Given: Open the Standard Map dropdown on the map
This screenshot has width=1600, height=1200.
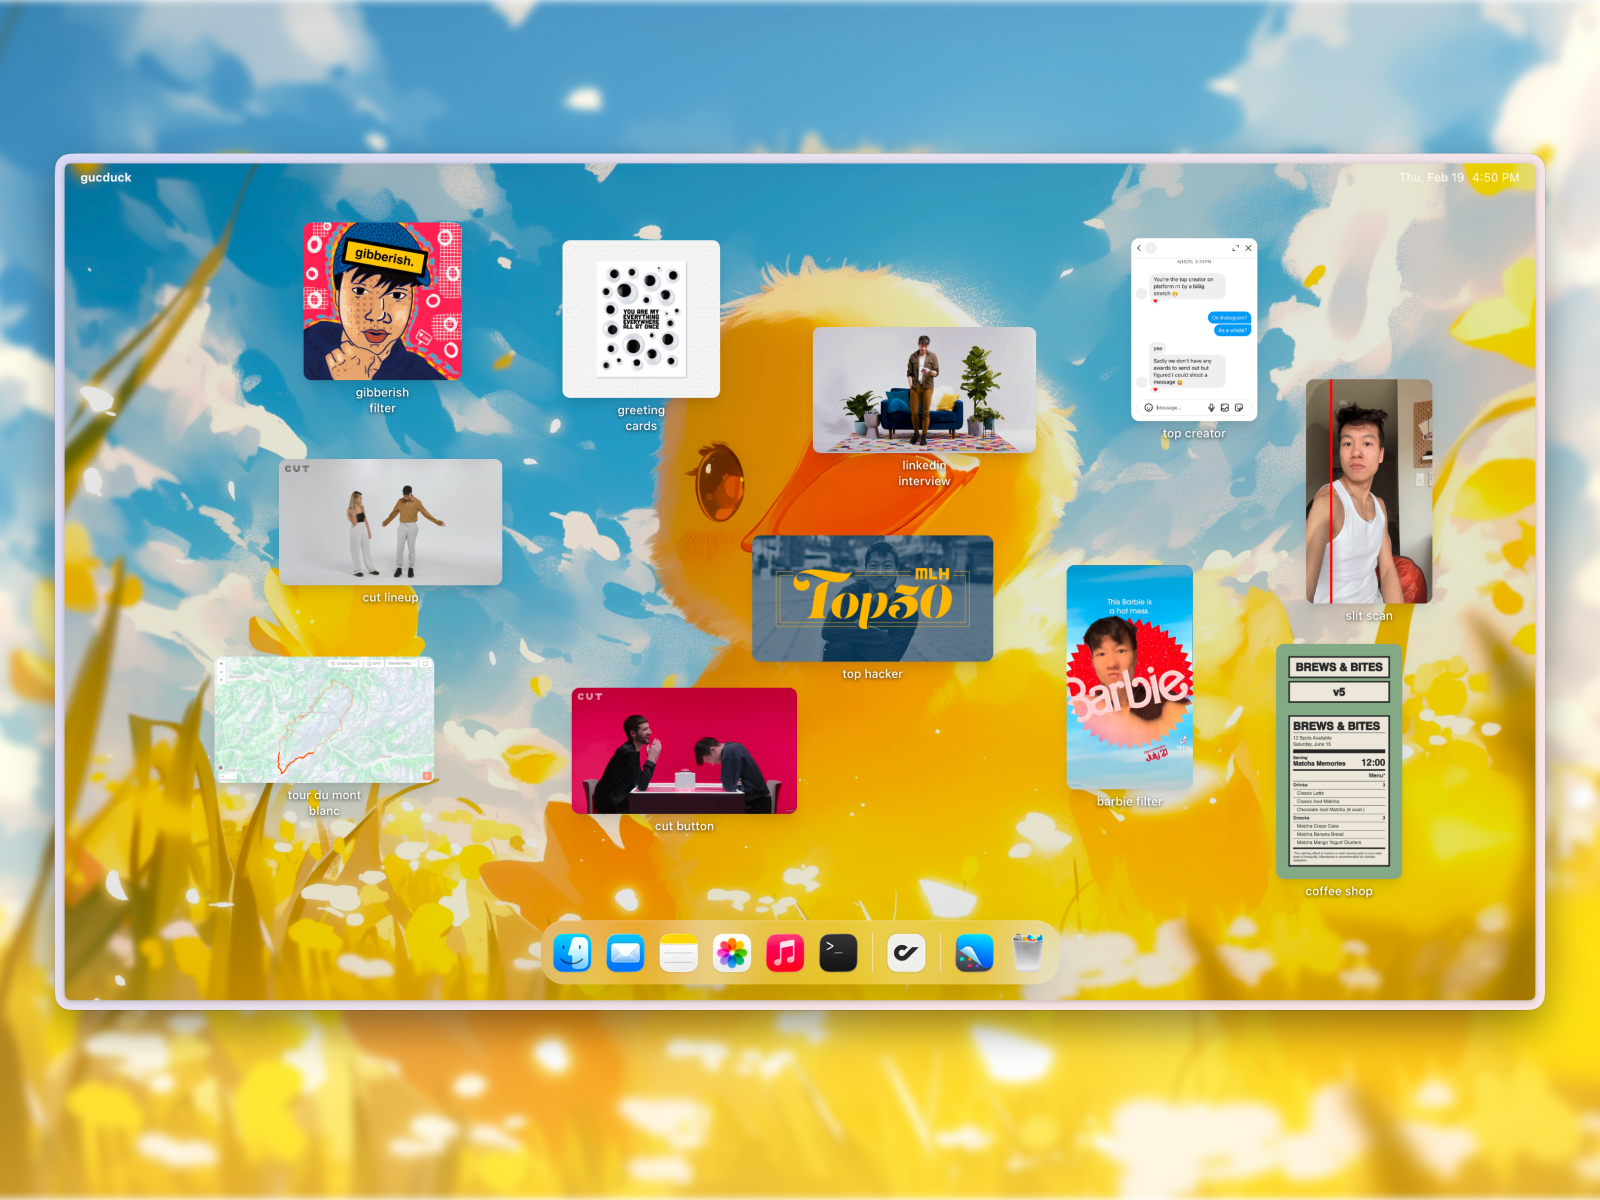Looking at the screenshot, I should [400, 663].
